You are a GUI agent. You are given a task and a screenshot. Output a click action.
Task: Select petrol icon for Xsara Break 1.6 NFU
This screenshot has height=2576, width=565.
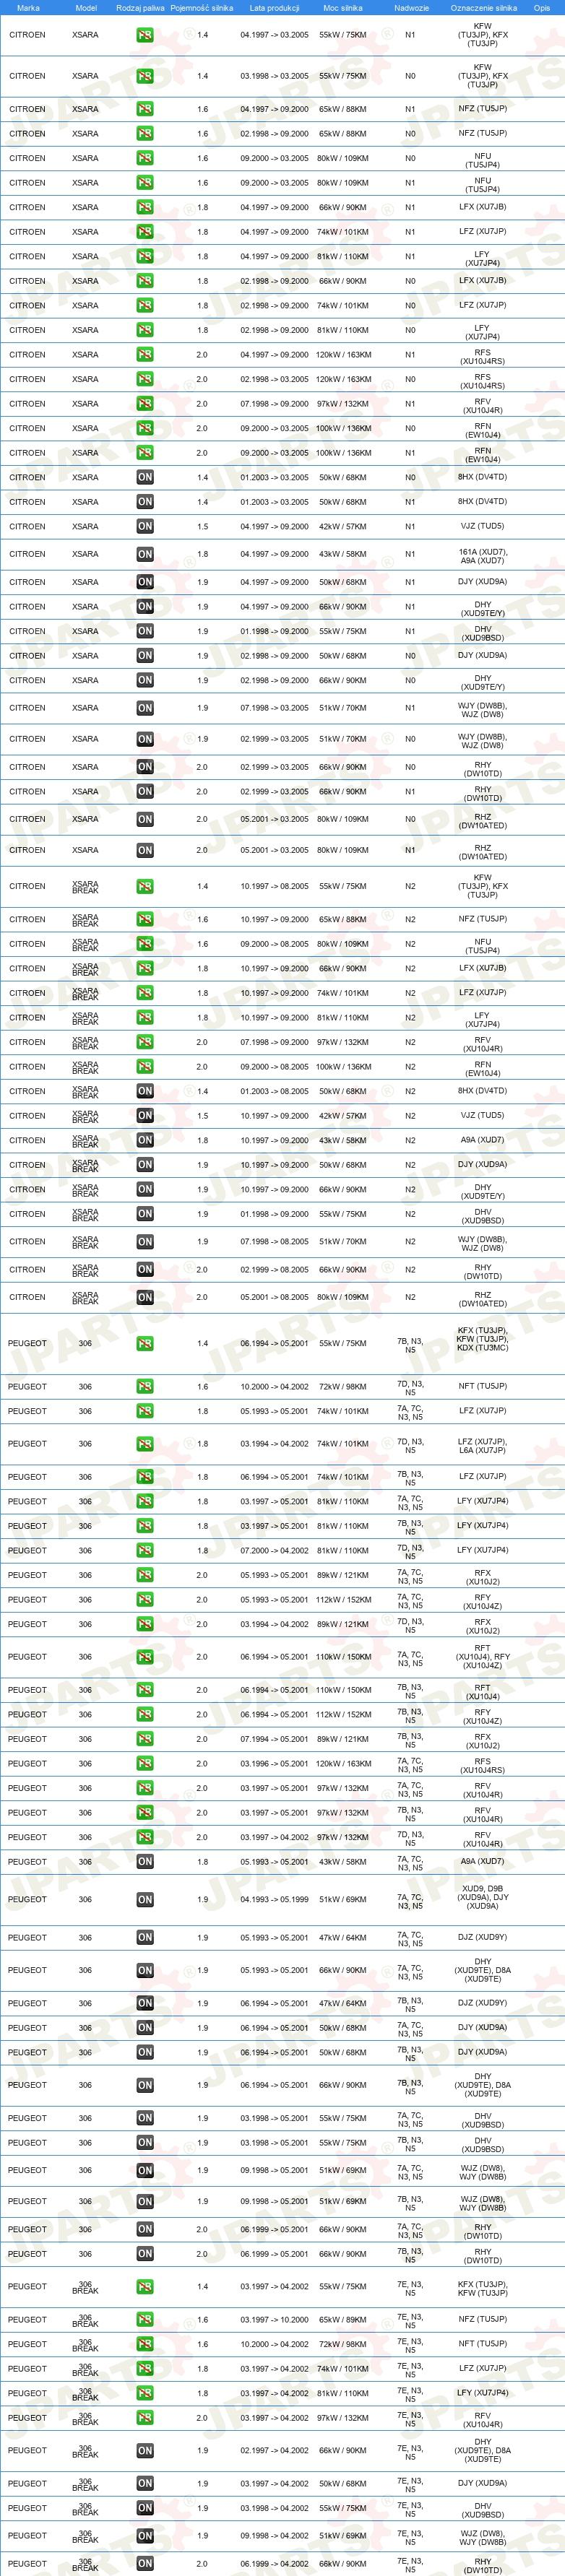145,945
